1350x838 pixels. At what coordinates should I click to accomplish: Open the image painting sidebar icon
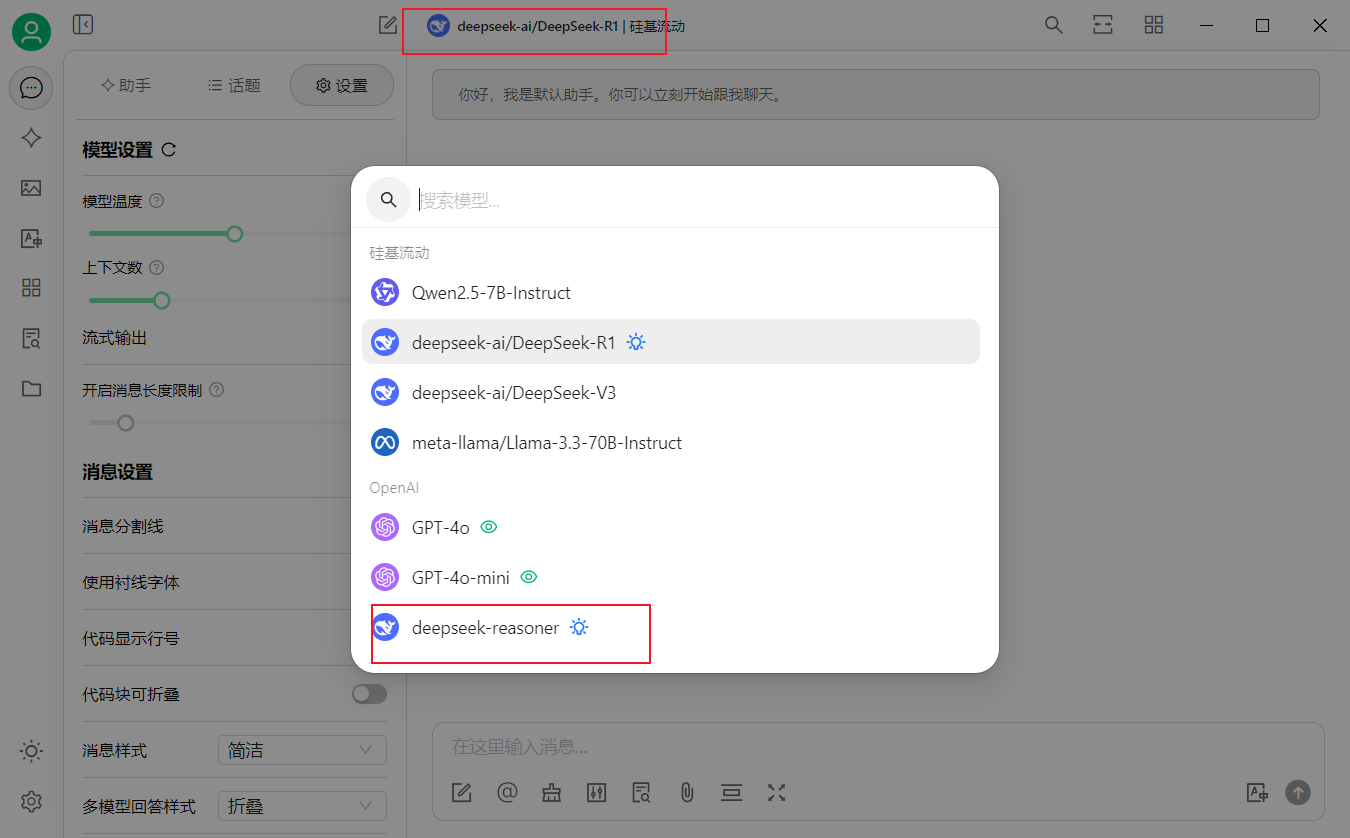[x=31, y=188]
